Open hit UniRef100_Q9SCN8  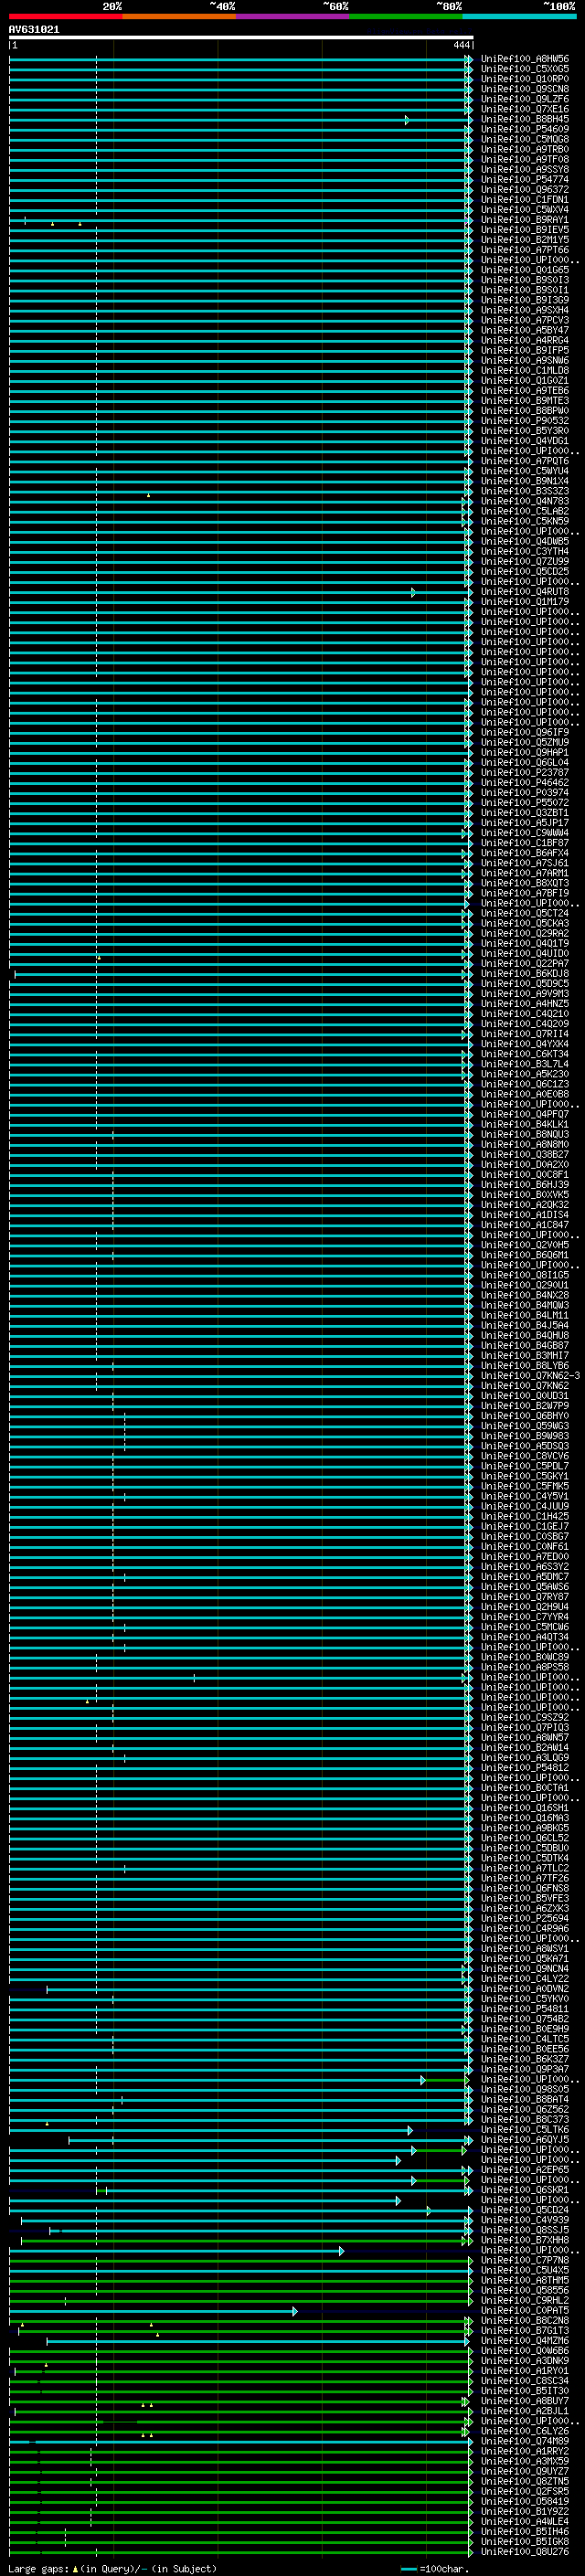click(x=524, y=89)
